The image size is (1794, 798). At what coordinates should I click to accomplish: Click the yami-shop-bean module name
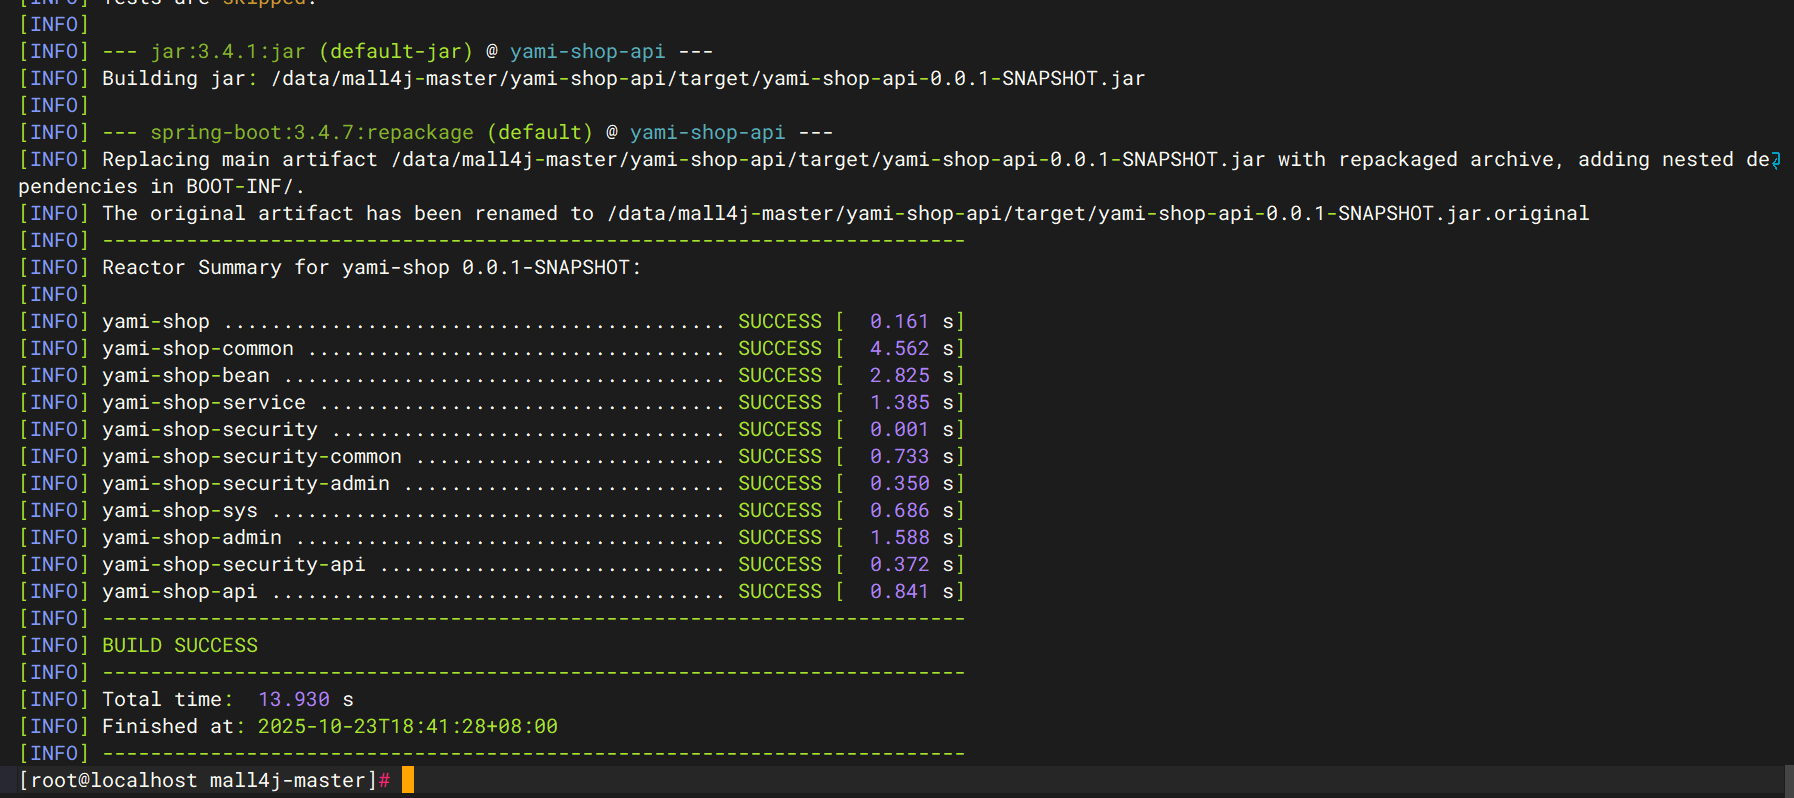pyautogui.click(x=186, y=375)
